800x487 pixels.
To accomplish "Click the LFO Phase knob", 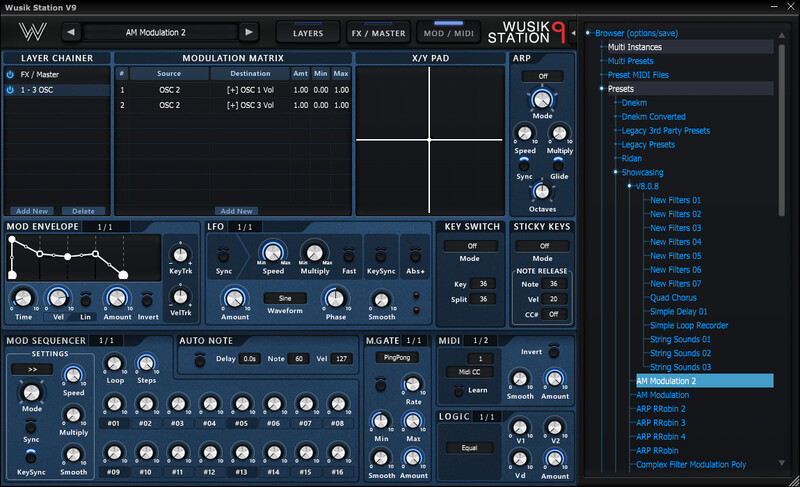I will point(335,299).
